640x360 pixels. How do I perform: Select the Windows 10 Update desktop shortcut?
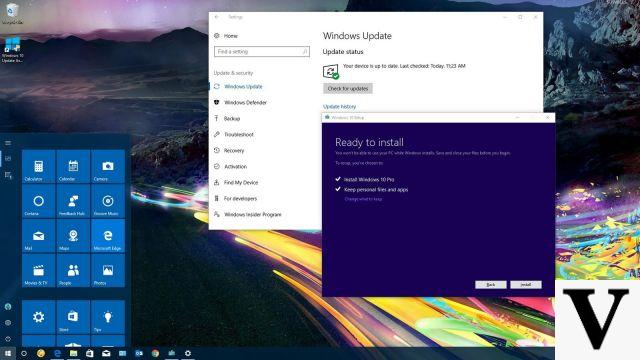[12, 50]
